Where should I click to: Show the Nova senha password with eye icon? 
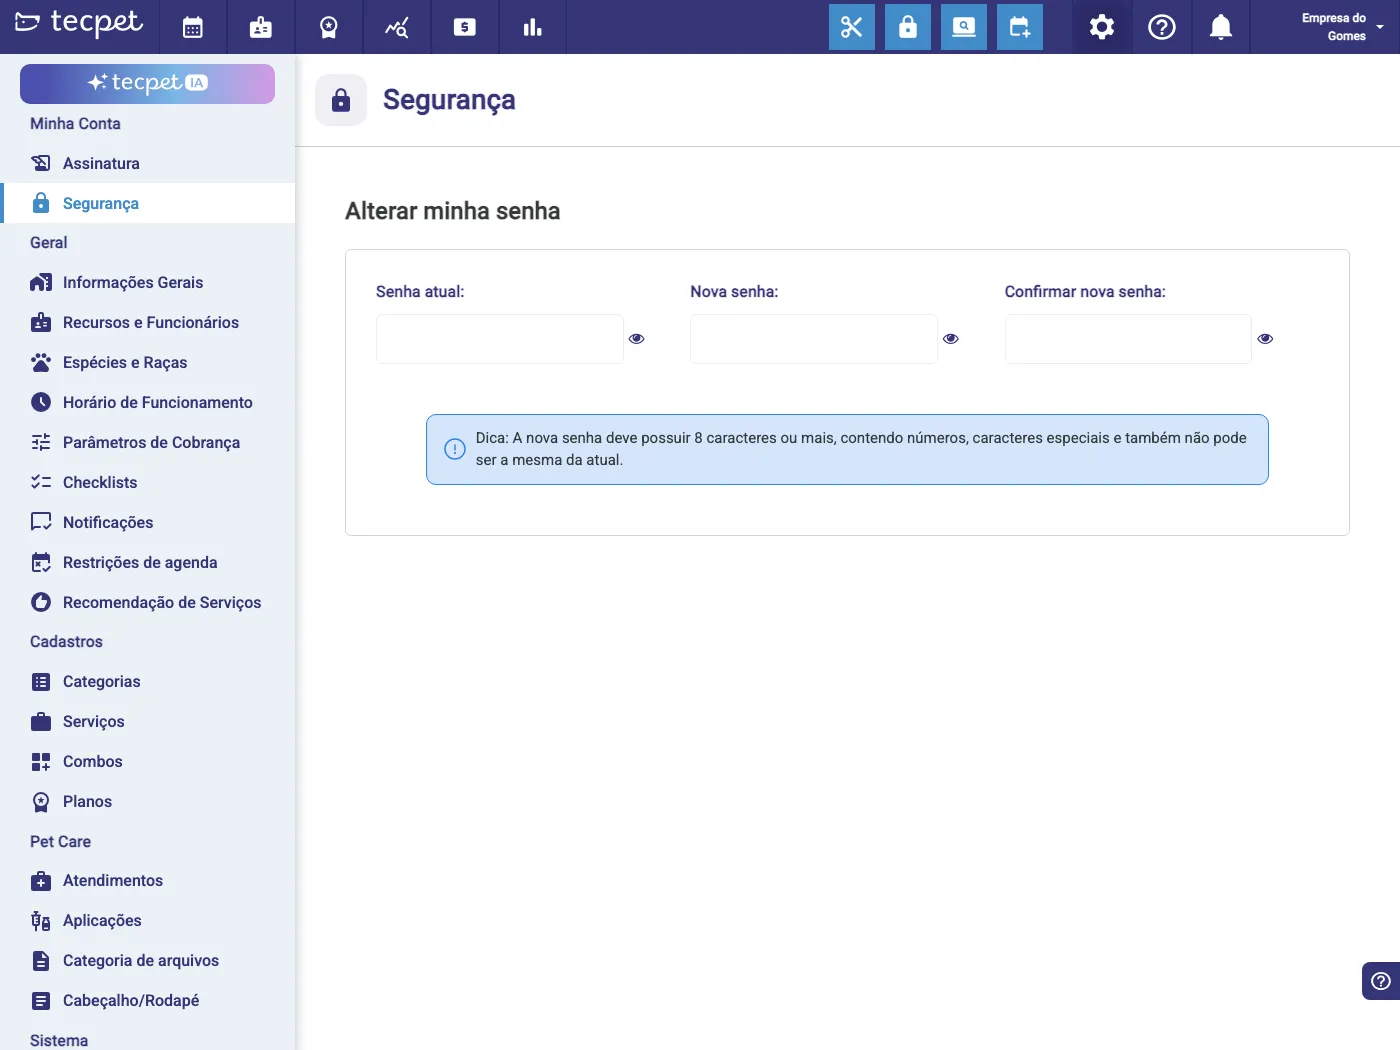pyautogui.click(x=951, y=339)
